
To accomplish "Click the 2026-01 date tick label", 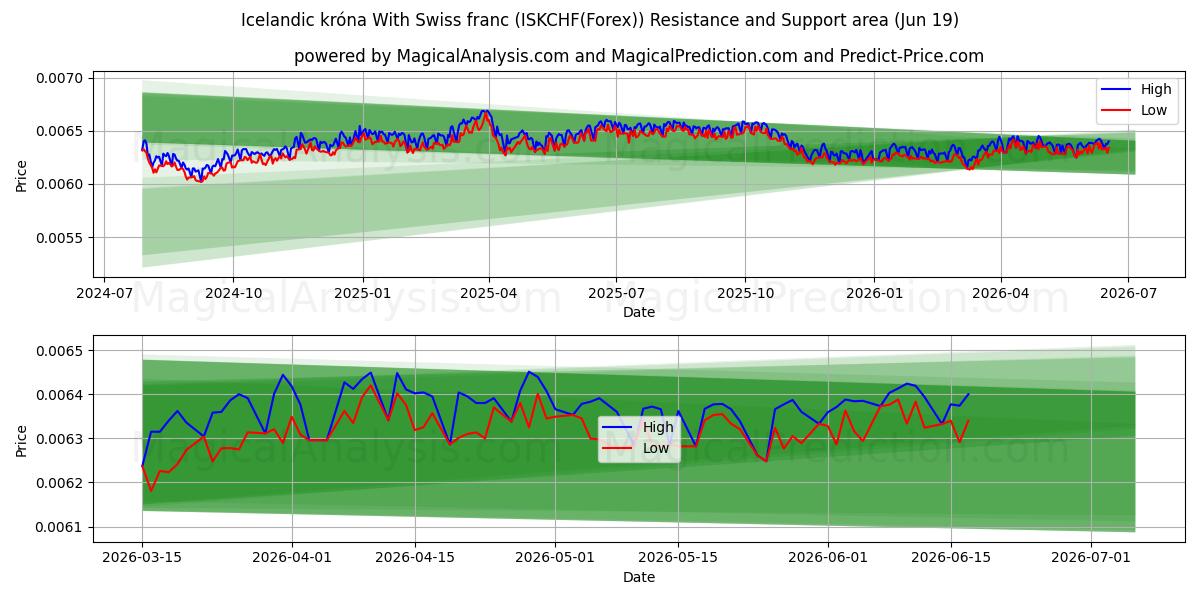I will pyautogui.click(x=873, y=293).
